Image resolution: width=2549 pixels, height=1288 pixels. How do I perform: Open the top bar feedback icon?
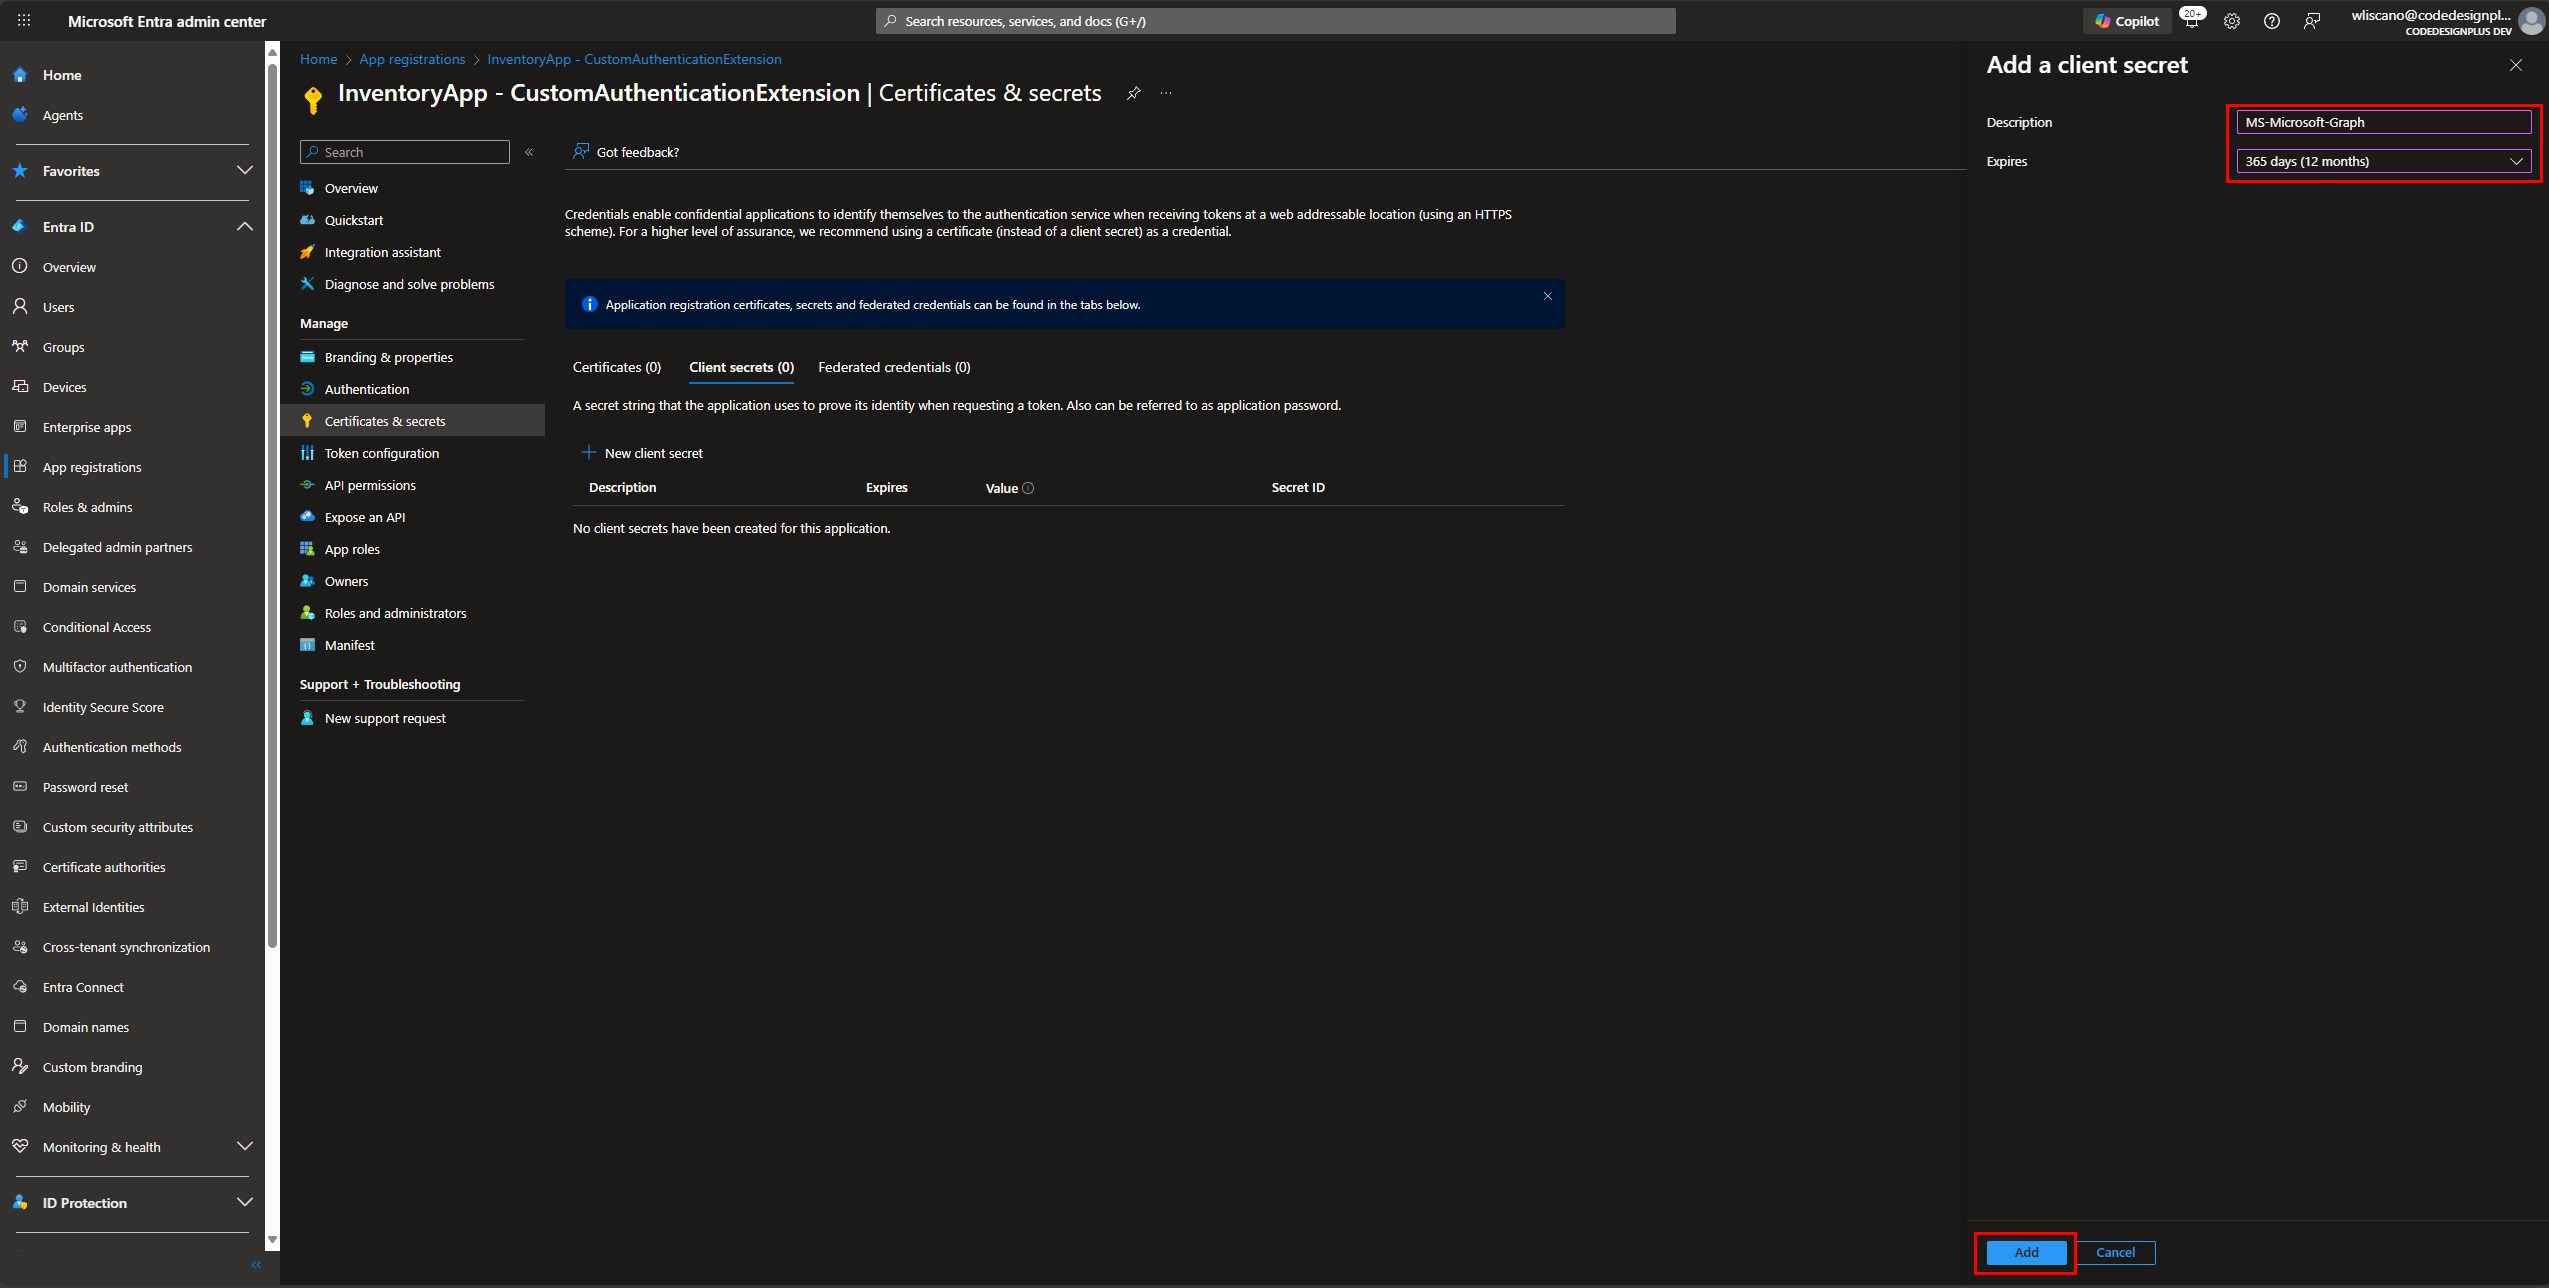2312,21
